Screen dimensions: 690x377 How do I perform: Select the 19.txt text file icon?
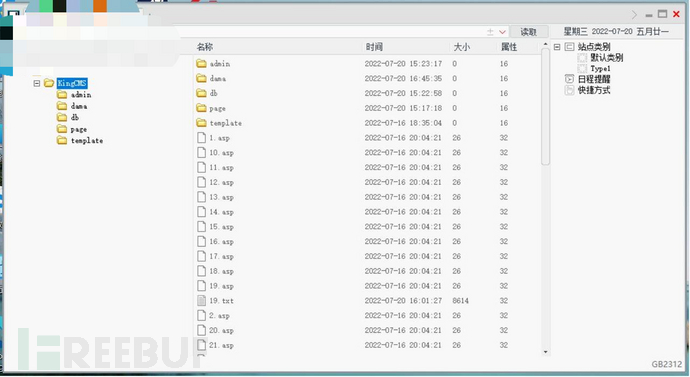[202, 301]
